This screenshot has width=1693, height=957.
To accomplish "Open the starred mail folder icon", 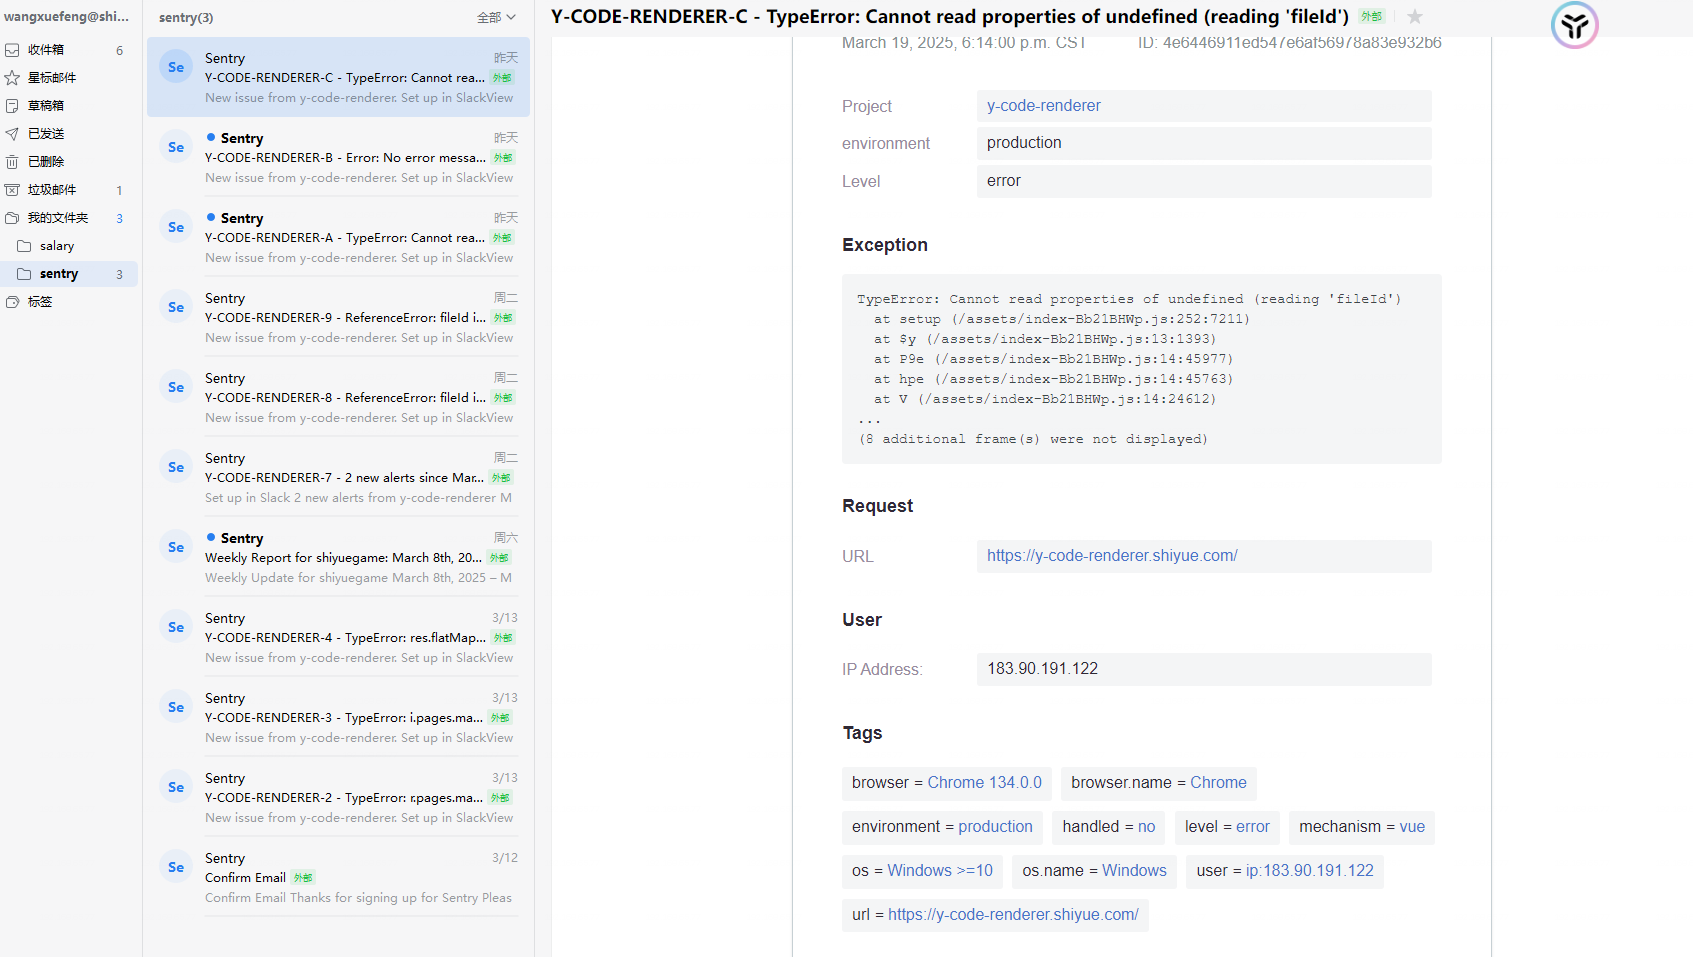I will tap(12, 78).
